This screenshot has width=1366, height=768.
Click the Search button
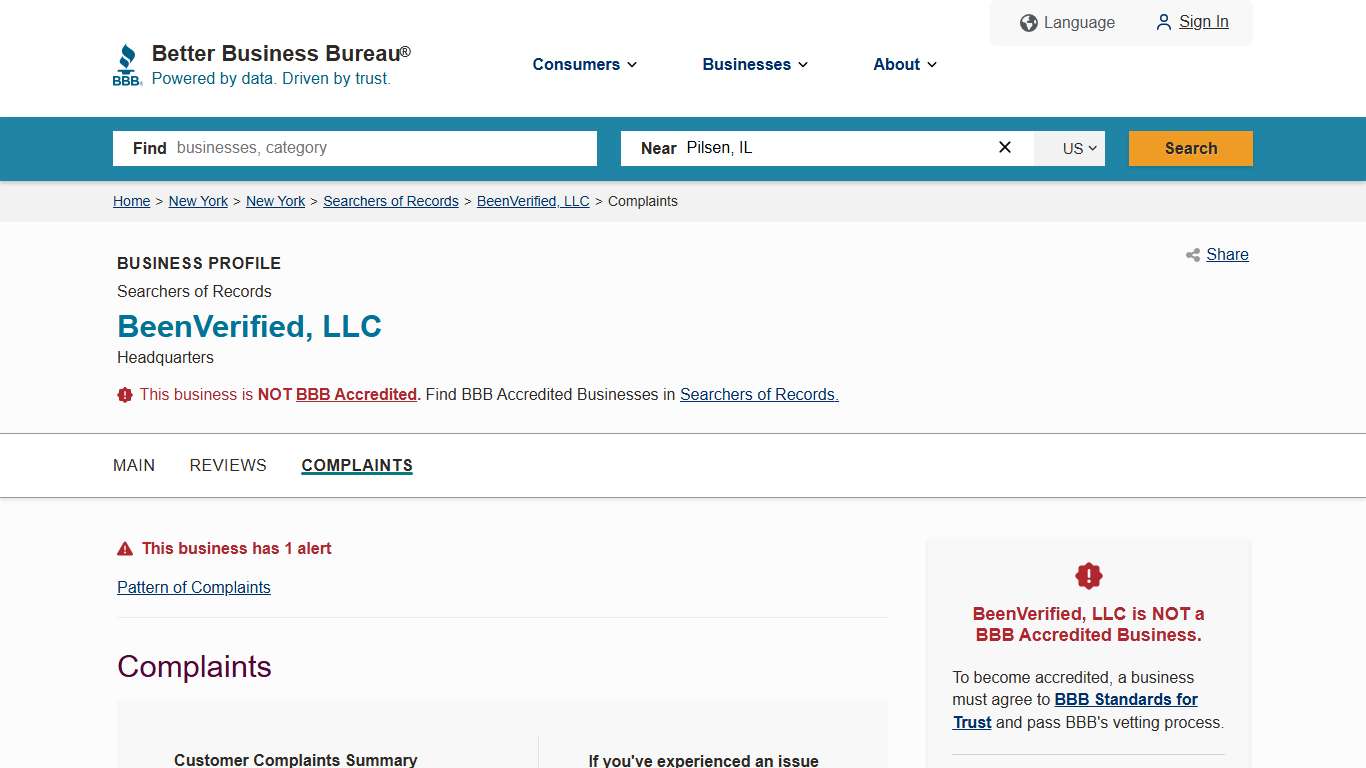[x=1190, y=147]
